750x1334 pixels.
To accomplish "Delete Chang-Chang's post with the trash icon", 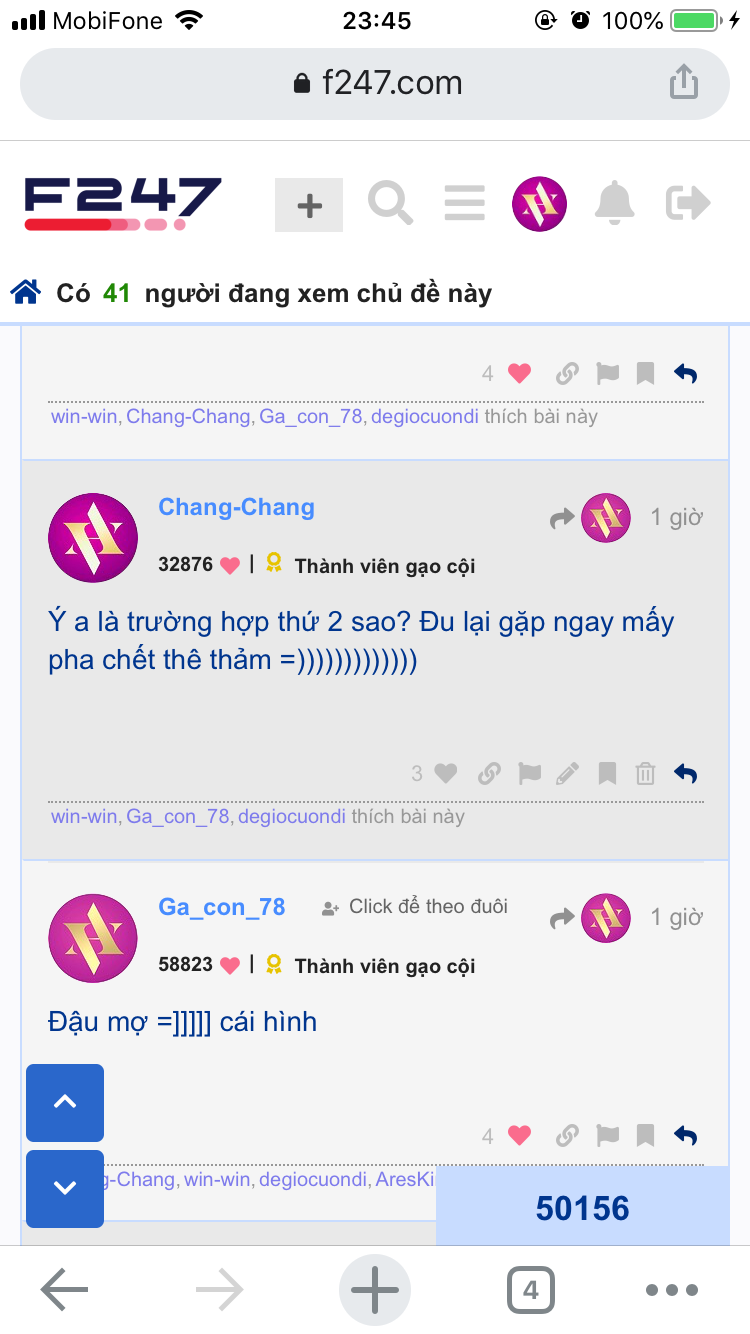I will [646, 773].
